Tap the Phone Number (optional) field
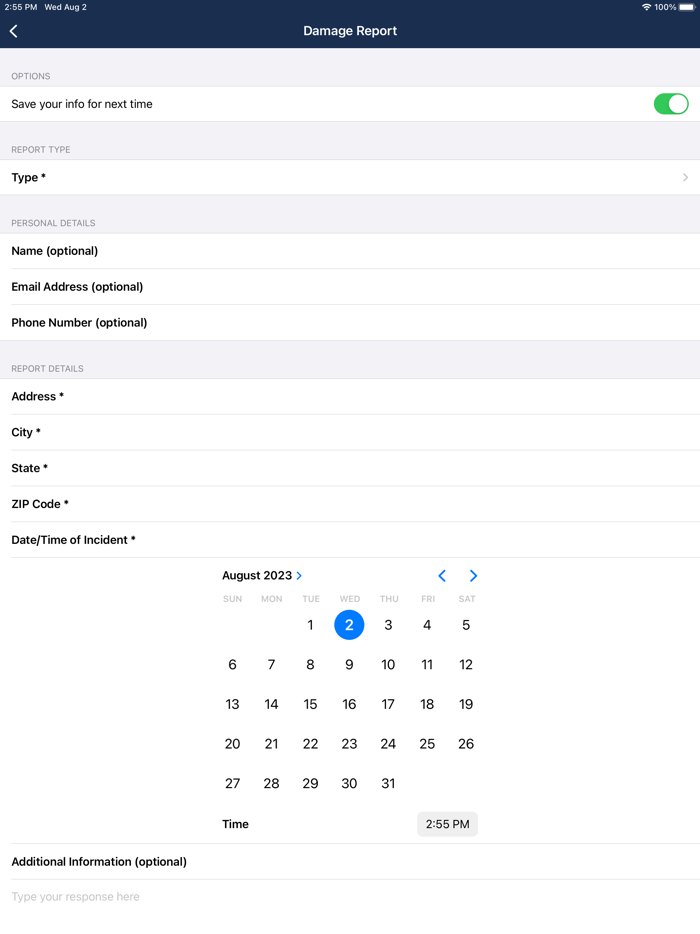The image size is (700, 934). pyautogui.click(x=350, y=322)
